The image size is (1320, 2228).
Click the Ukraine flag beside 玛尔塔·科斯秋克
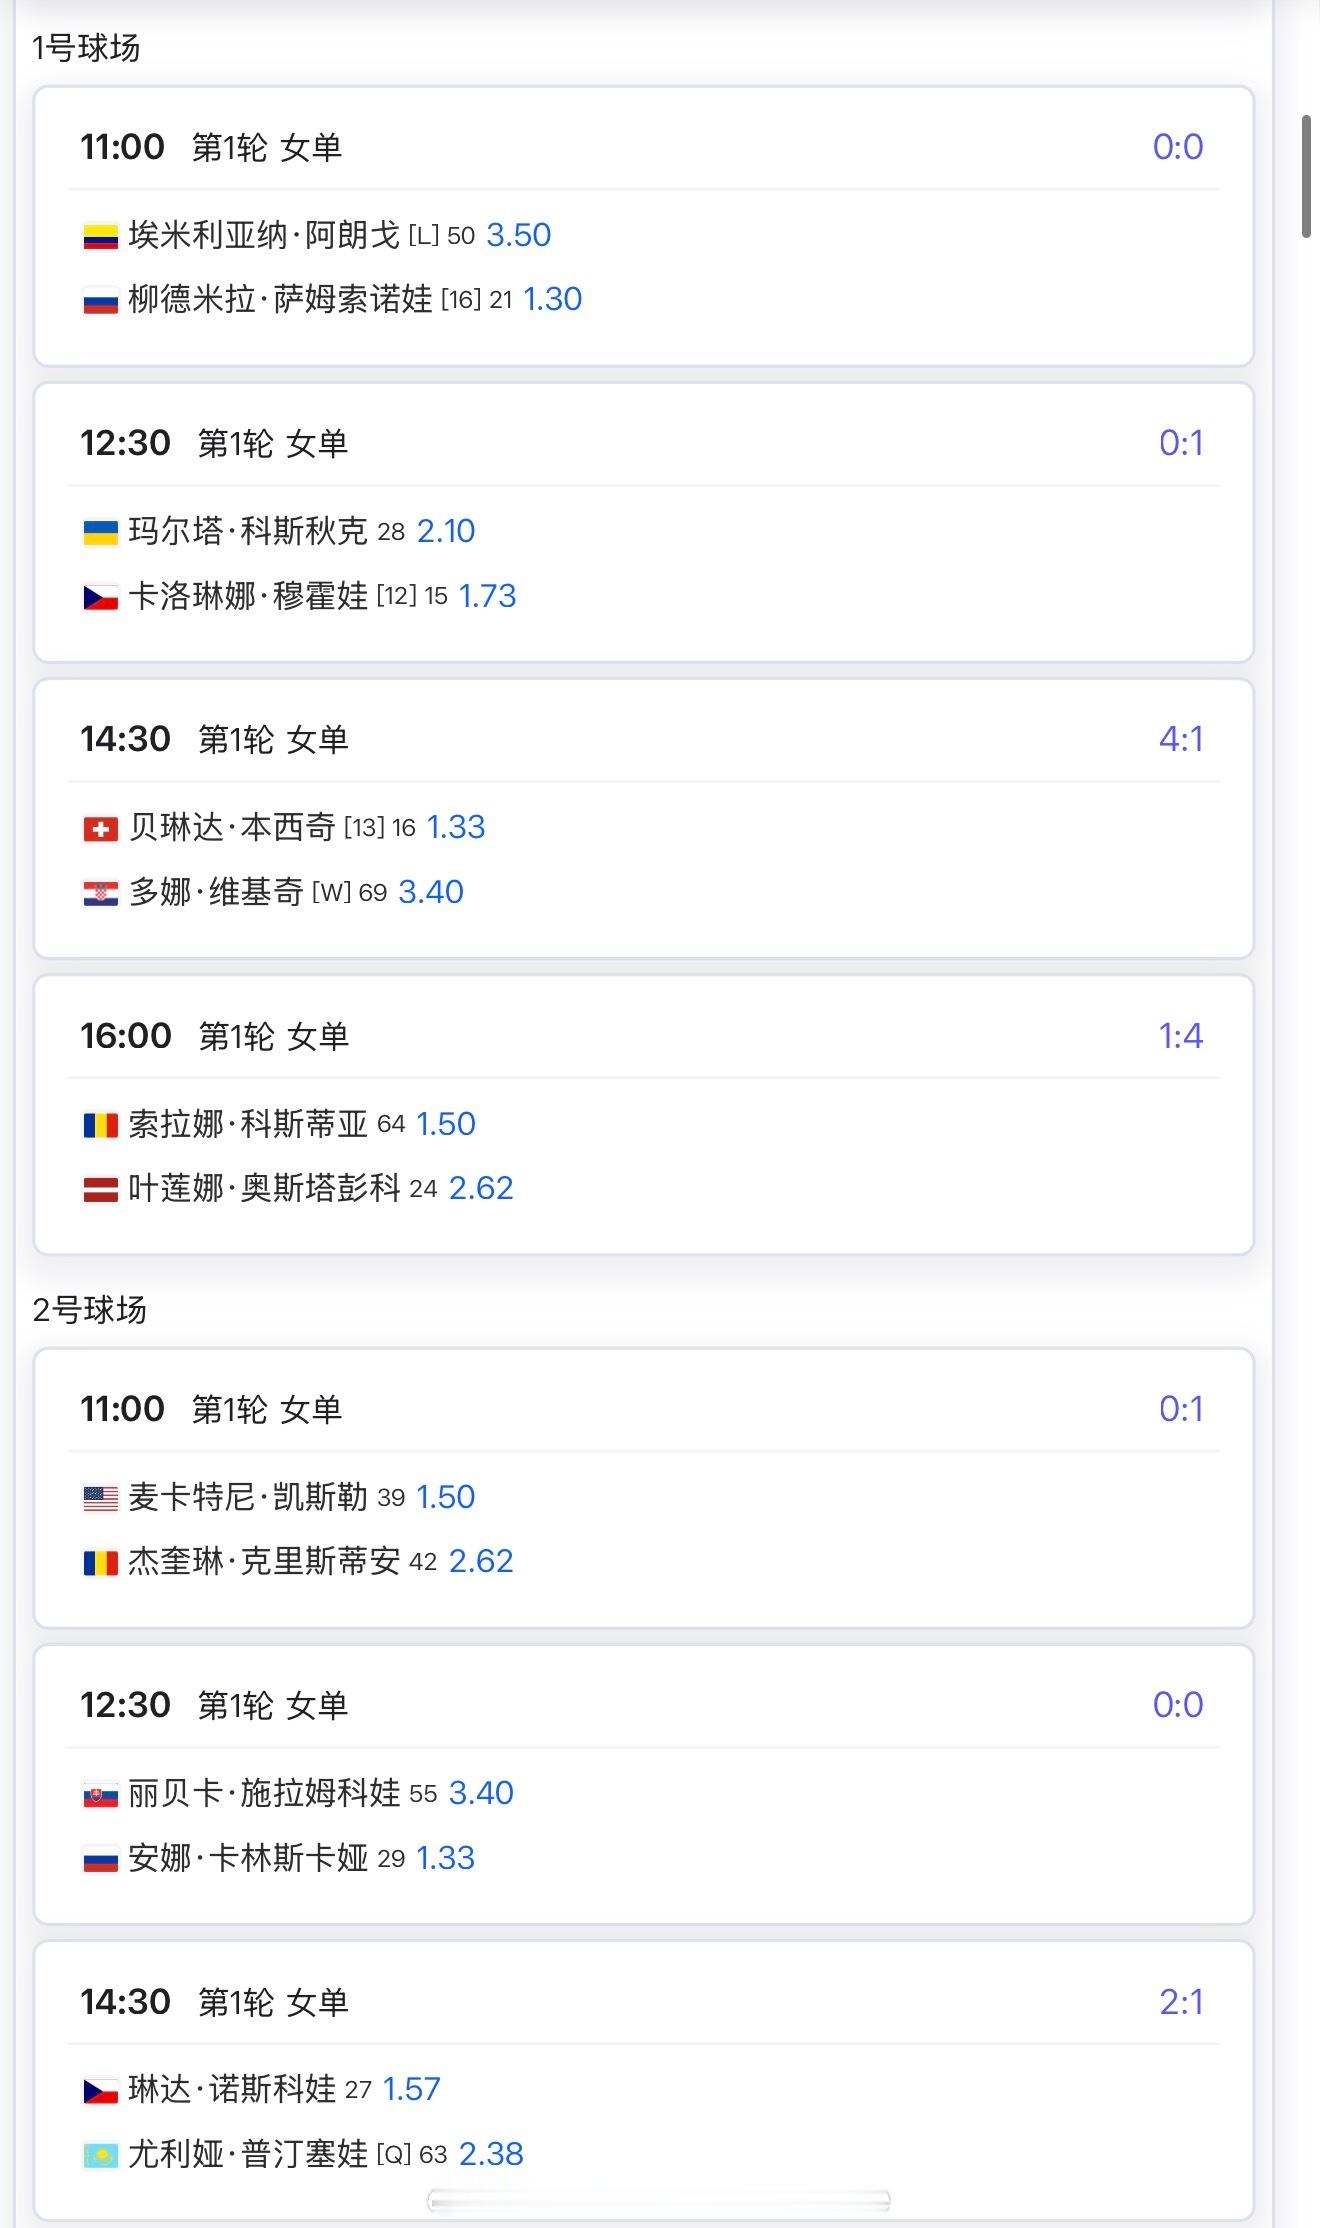point(100,532)
